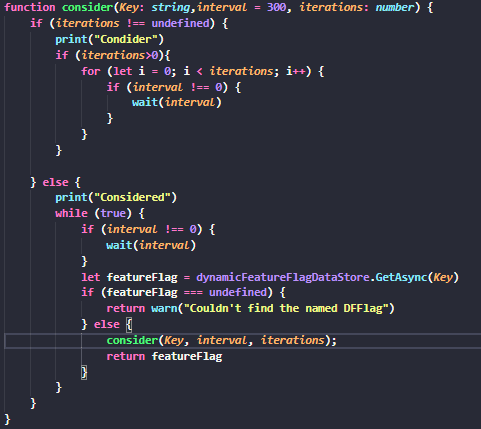Click the highlighted opening brace after else
The image size is (481, 429).
click(129, 324)
